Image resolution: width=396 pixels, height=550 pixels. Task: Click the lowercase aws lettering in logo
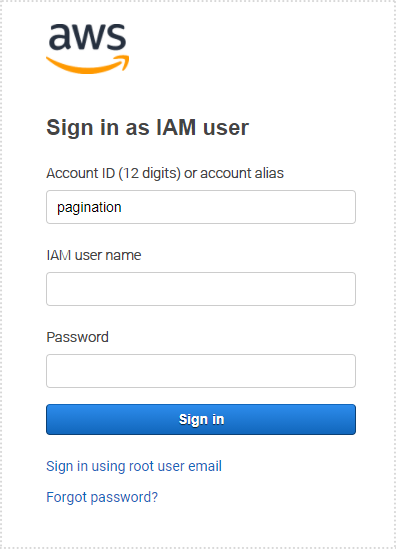tap(88, 37)
